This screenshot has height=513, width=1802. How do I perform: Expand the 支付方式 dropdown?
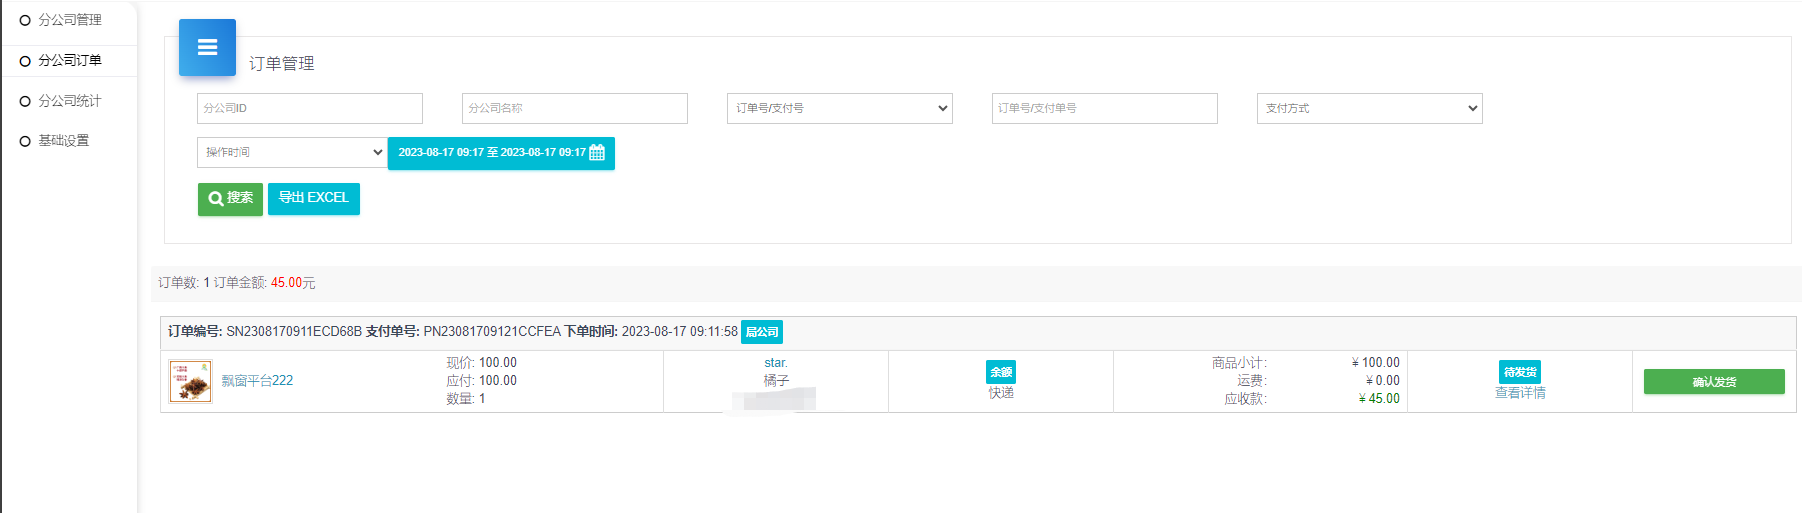pyautogui.click(x=1369, y=108)
